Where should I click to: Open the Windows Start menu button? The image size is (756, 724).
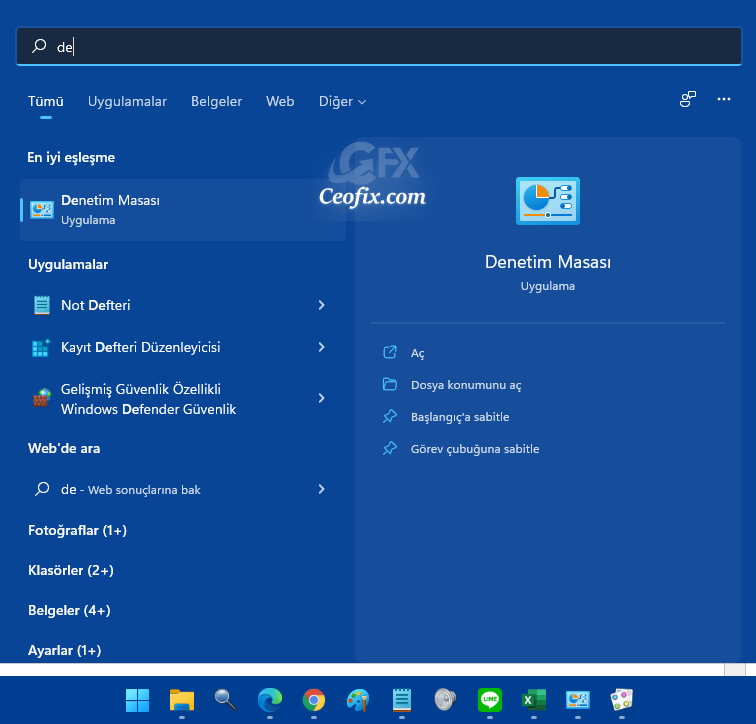(137, 700)
